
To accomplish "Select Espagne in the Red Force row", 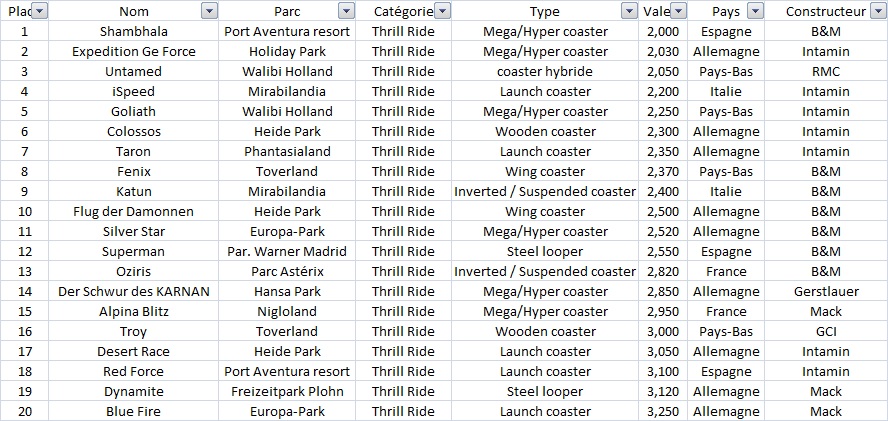I will (726, 372).
